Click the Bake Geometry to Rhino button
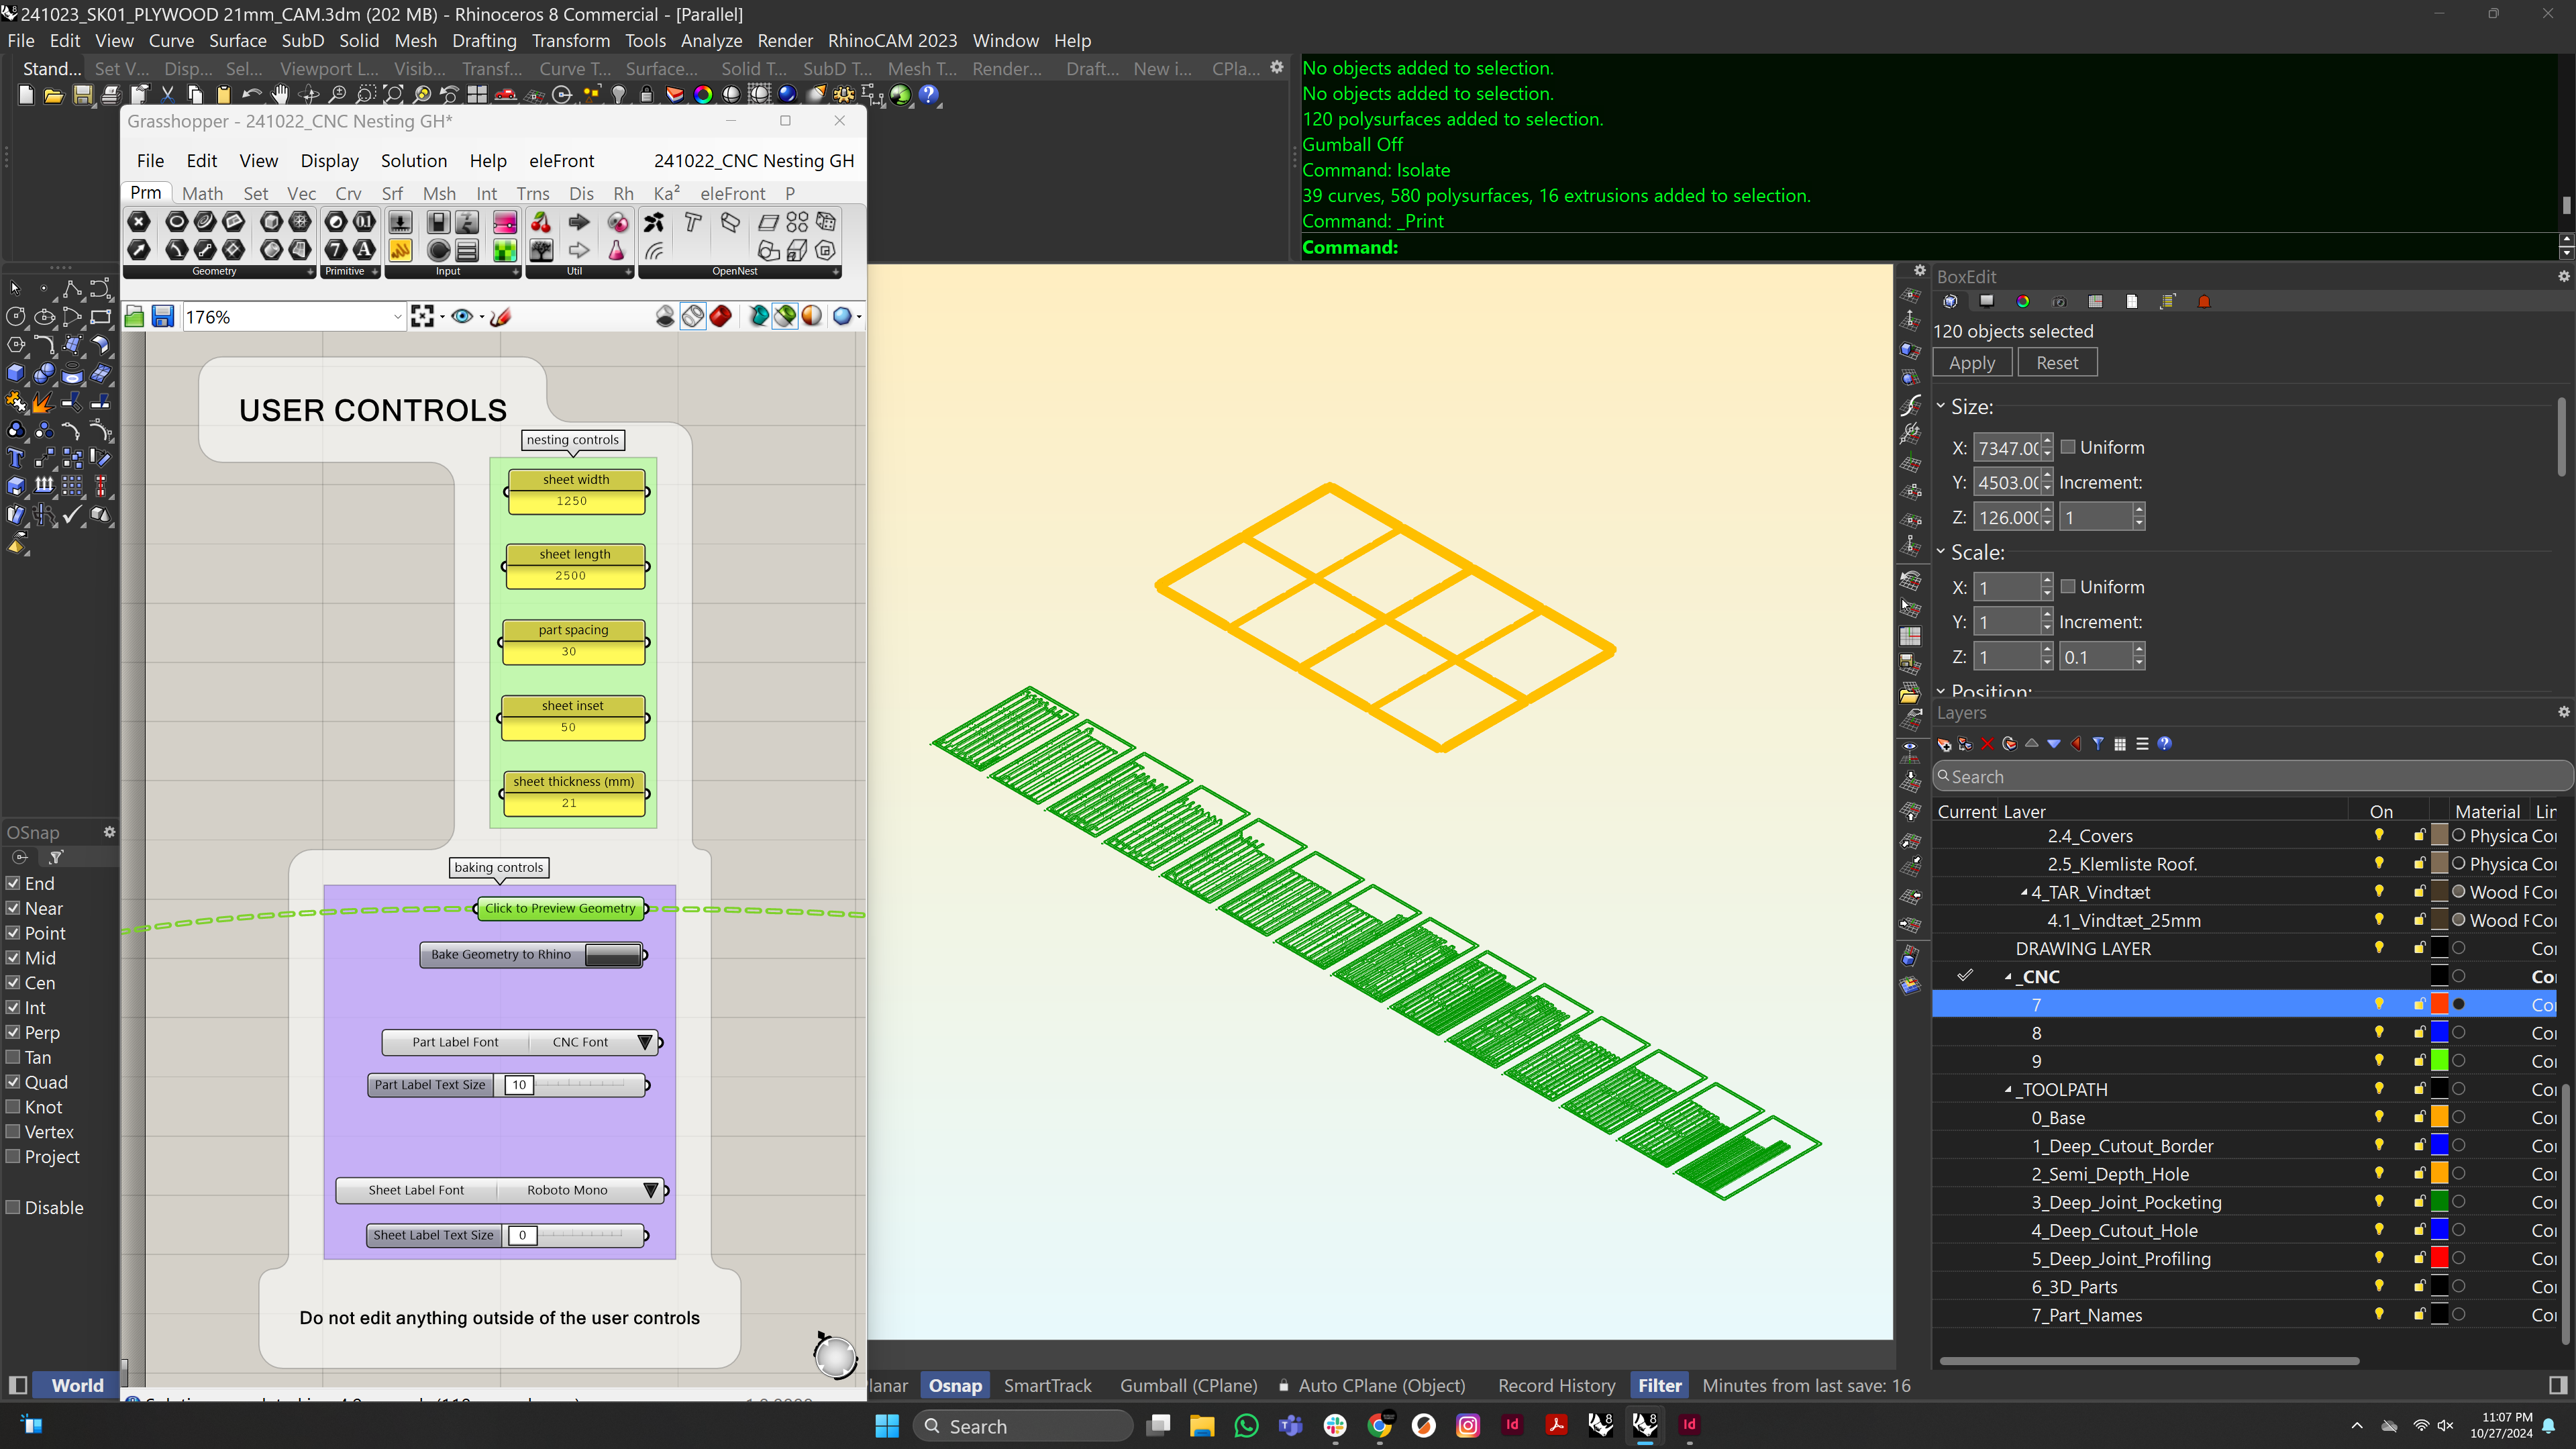 613,955
